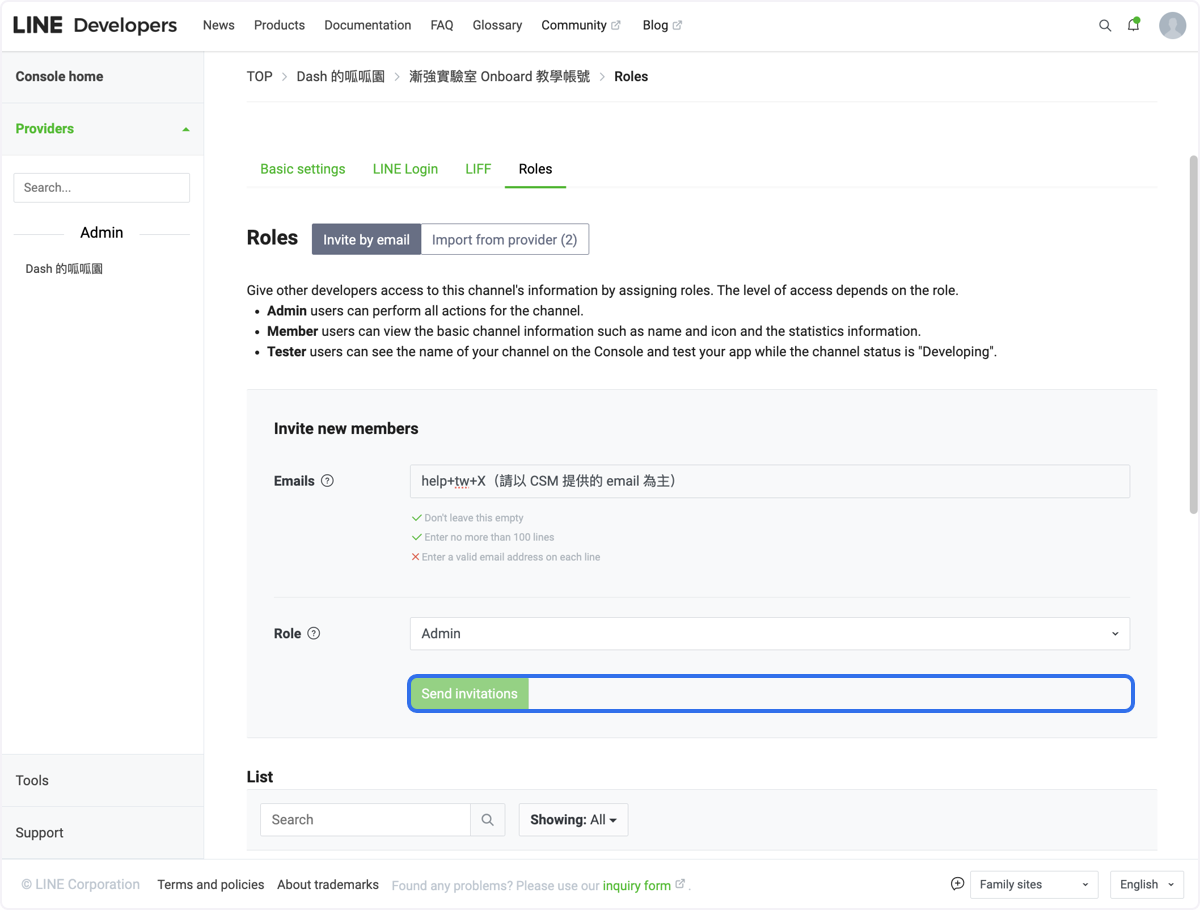The width and height of the screenshot is (1200, 910).
Task: Open the user avatar menu
Action: click(x=1172, y=26)
